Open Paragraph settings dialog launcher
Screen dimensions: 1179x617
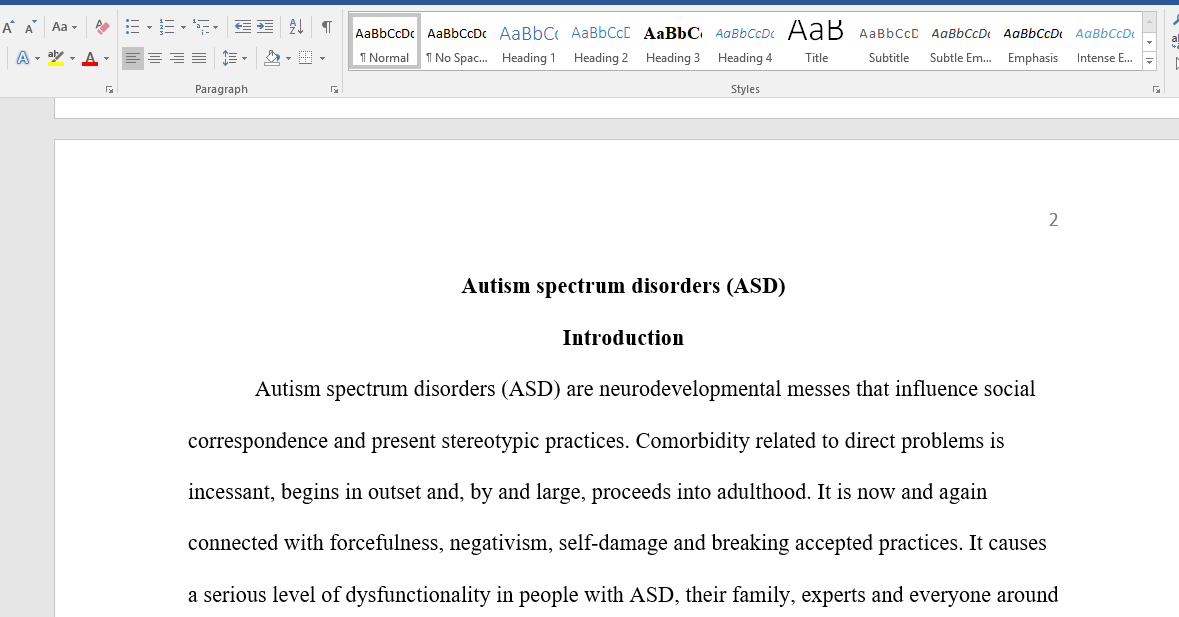[x=335, y=89]
